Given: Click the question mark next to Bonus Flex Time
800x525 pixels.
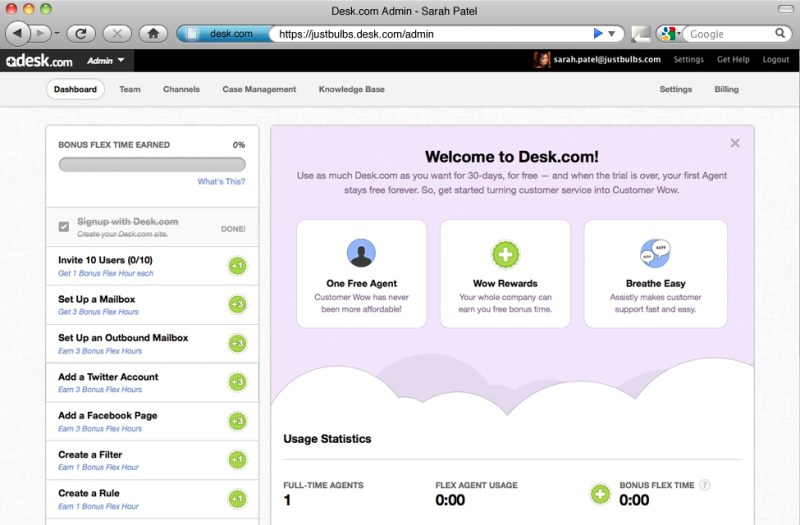Looking at the screenshot, I should pos(705,485).
